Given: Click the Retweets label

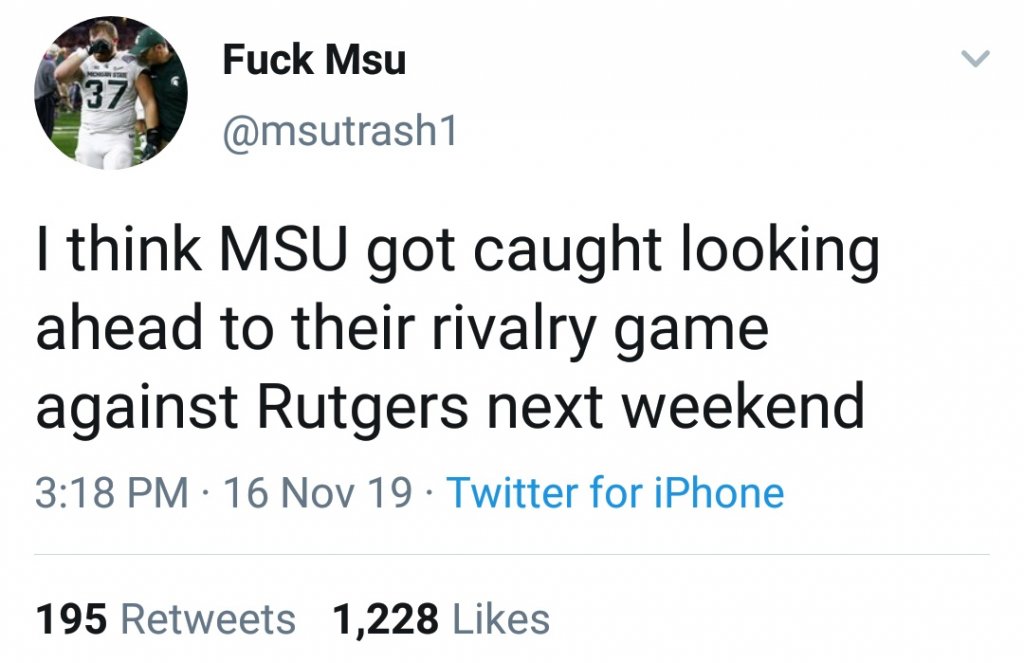Looking at the screenshot, I should point(208,619).
